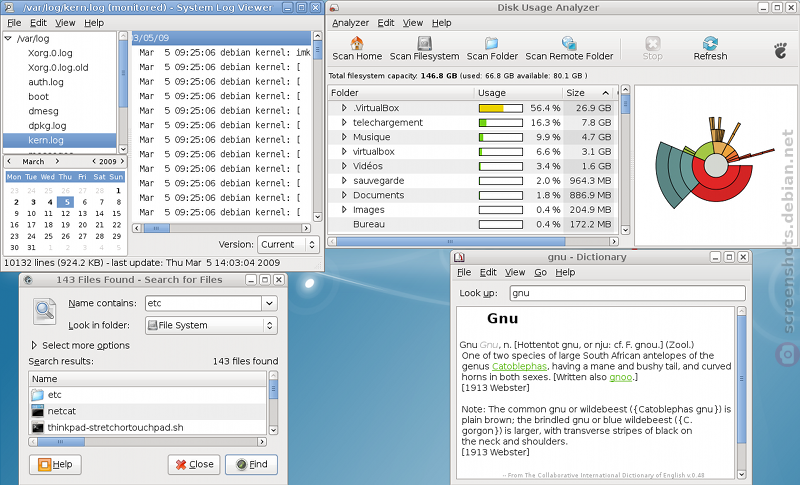Open the Name contains dropdown arrow
This screenshot has width=800, height=485.
coord(269,303)
